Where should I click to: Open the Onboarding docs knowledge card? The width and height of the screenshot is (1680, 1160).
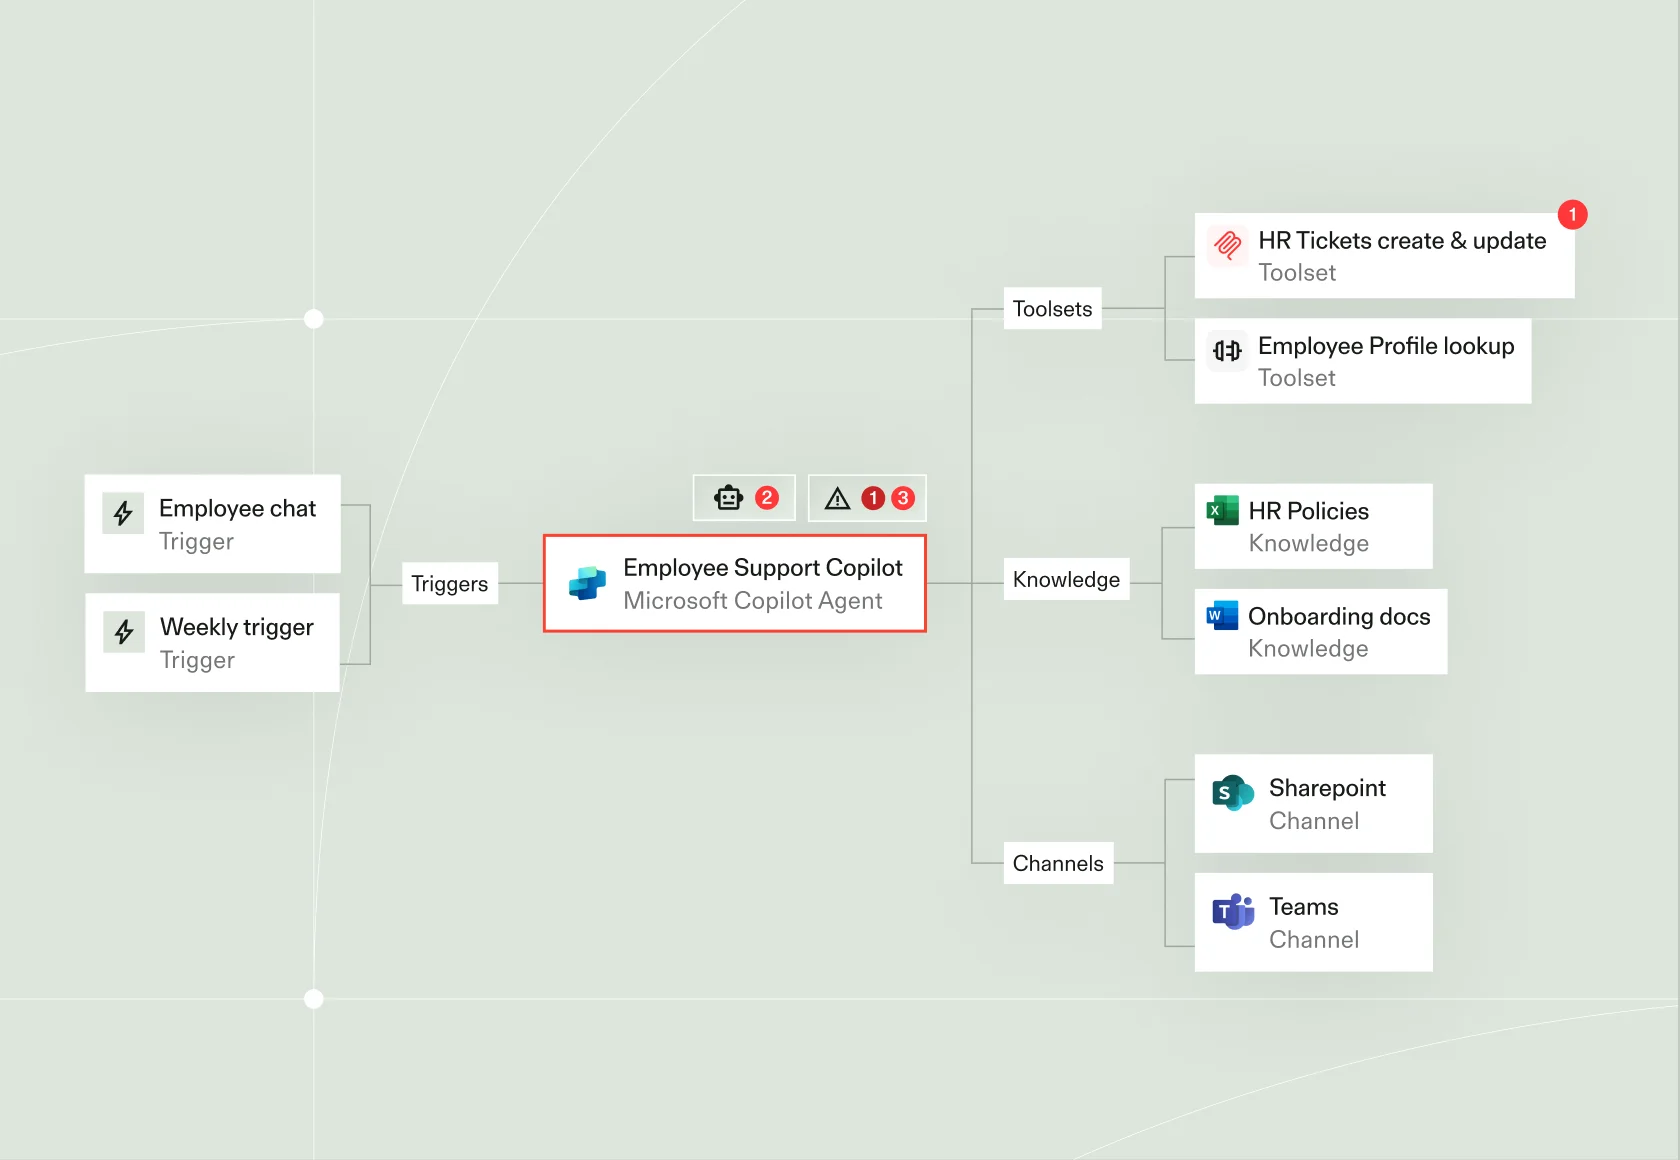[x=1321, y=632]
